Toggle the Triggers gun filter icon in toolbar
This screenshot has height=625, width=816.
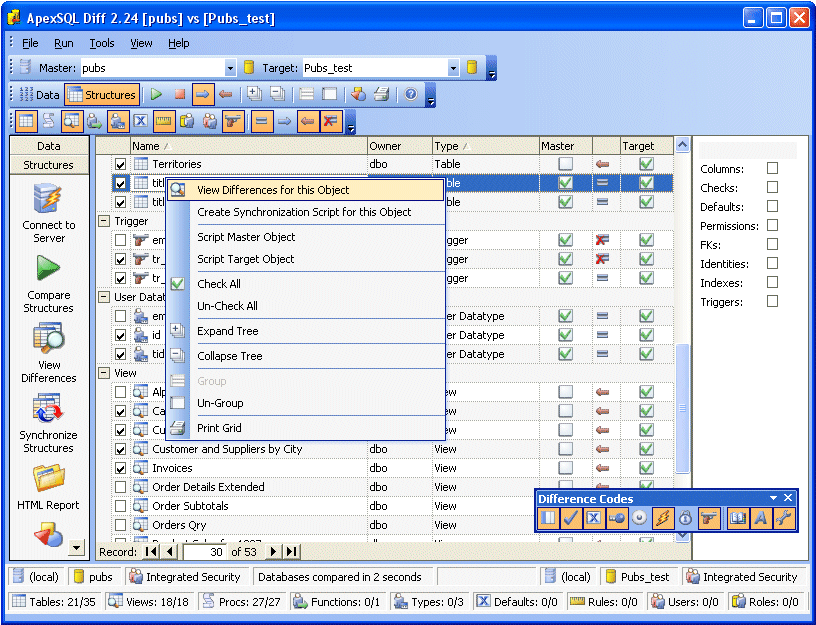tap(233, 122)
